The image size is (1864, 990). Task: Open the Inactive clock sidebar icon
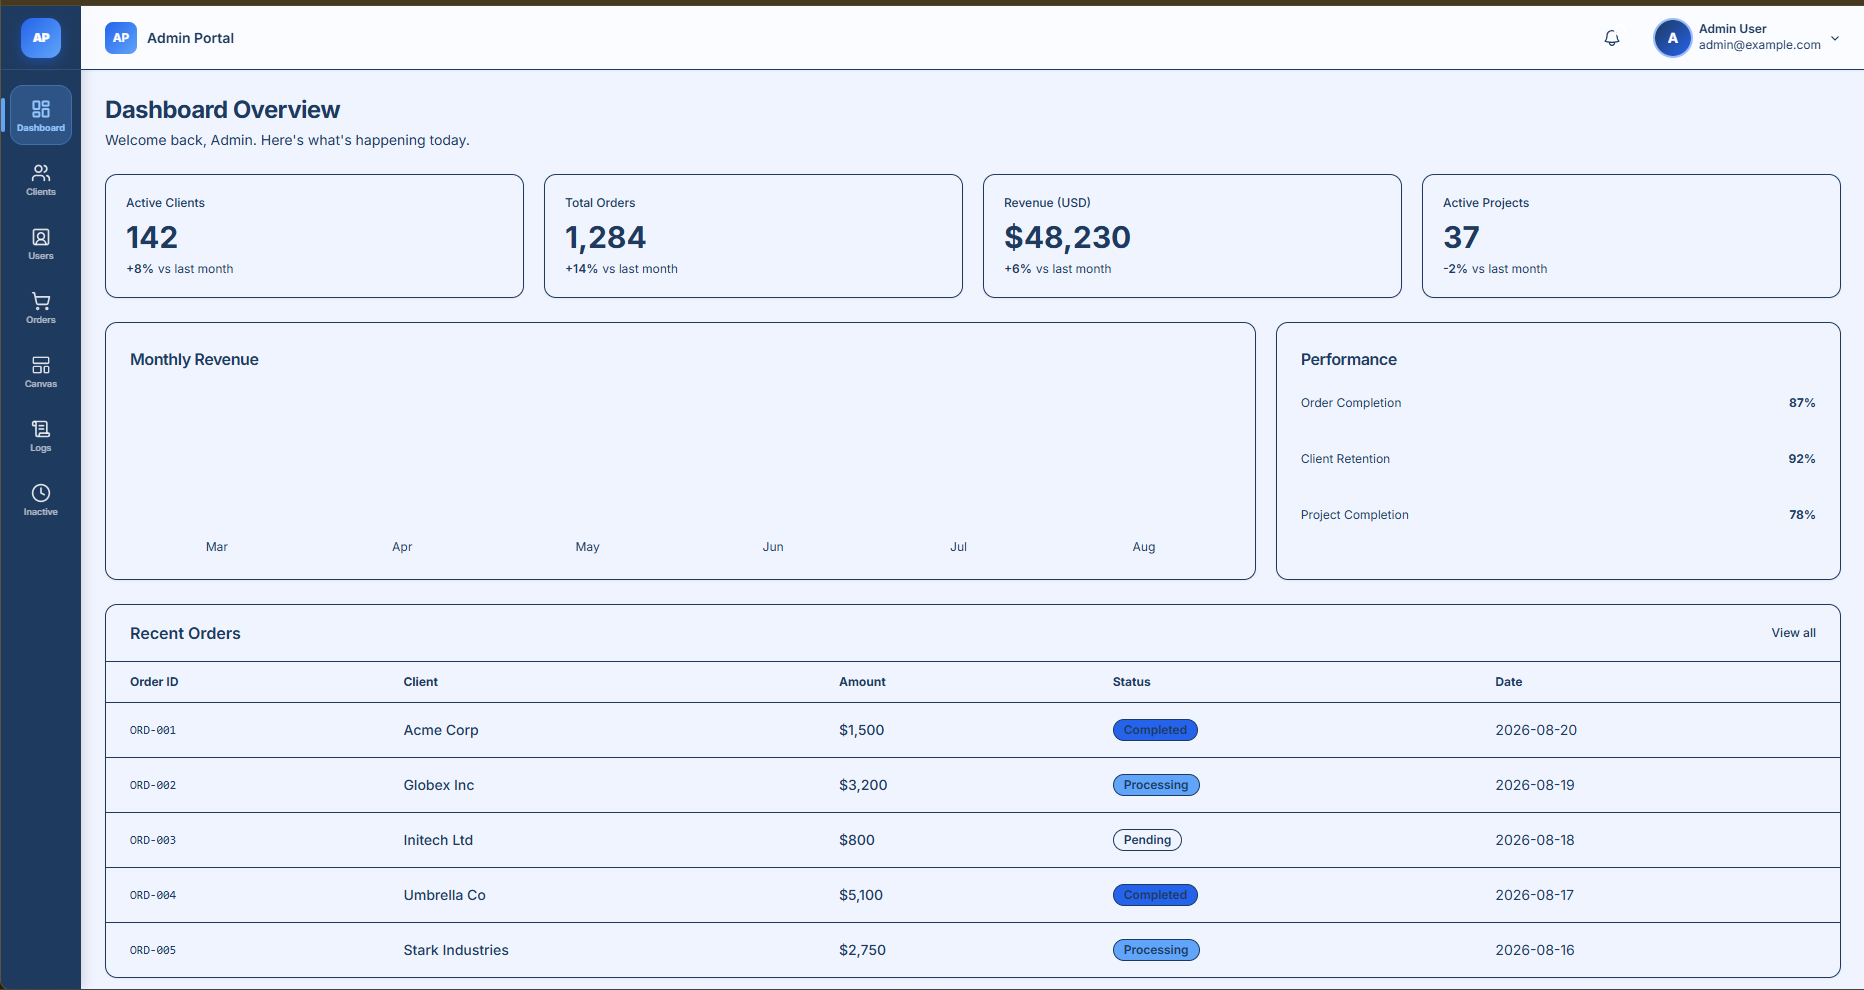[41, 499]
